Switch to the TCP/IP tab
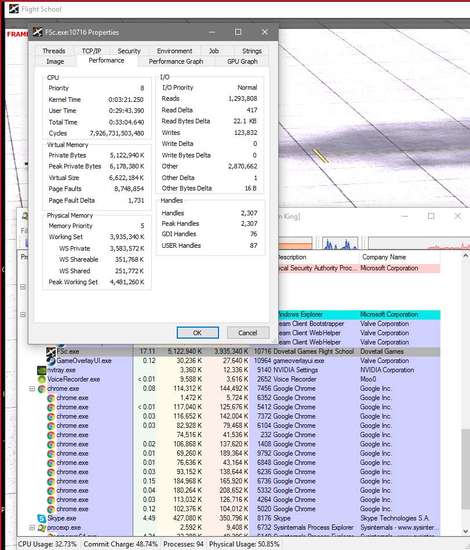The image size is (470, 550). tap(91, 51)
